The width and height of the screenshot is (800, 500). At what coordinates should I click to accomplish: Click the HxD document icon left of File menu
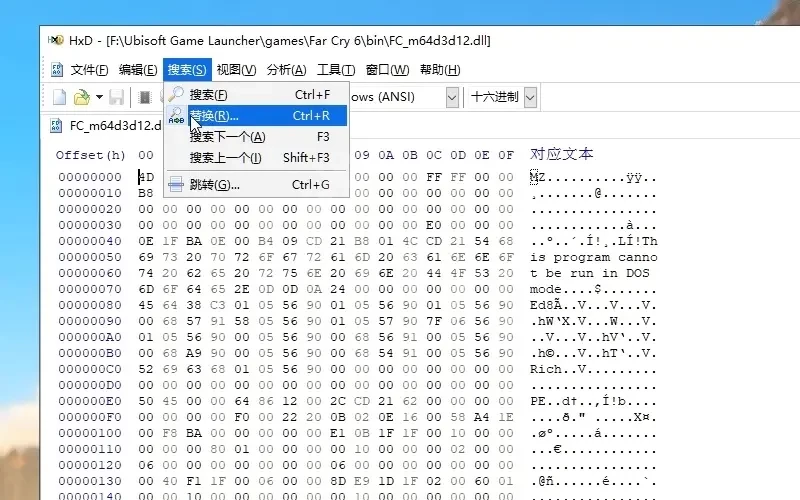click(58, 70)
